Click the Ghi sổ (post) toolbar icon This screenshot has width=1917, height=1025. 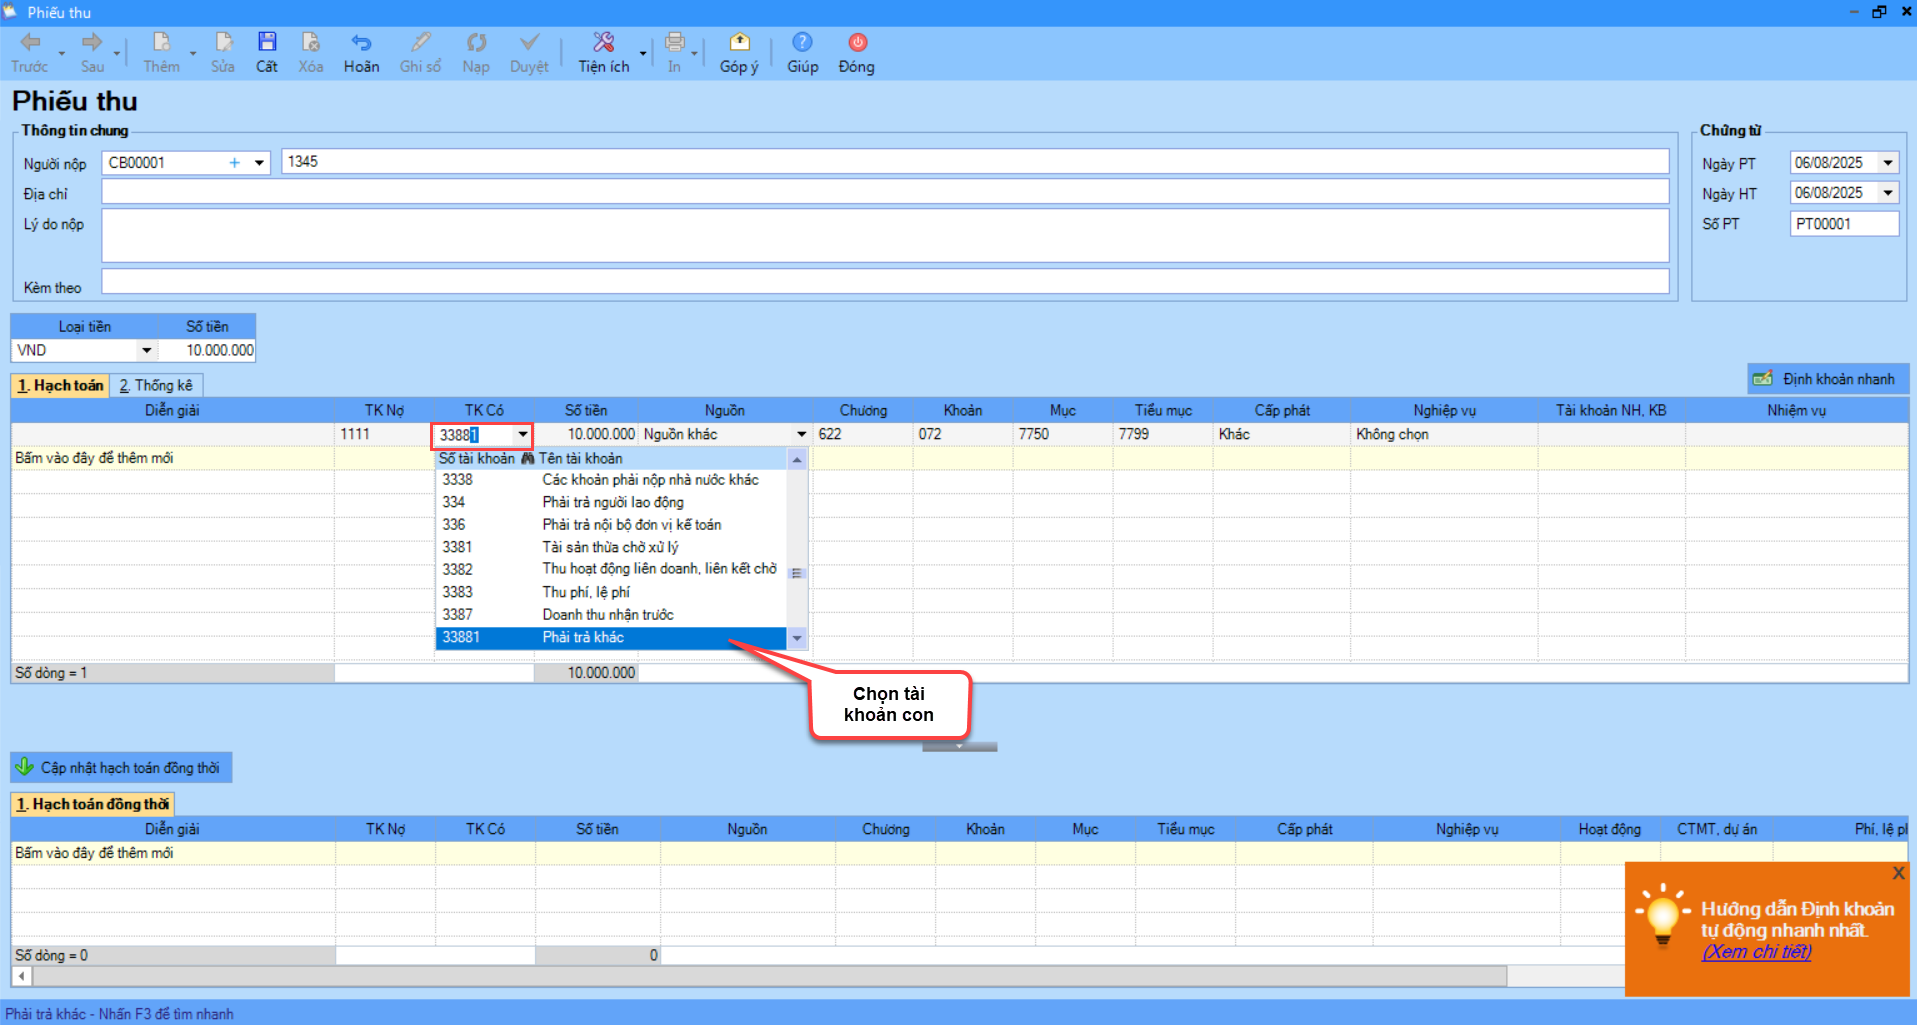click(x=421, y=42)
